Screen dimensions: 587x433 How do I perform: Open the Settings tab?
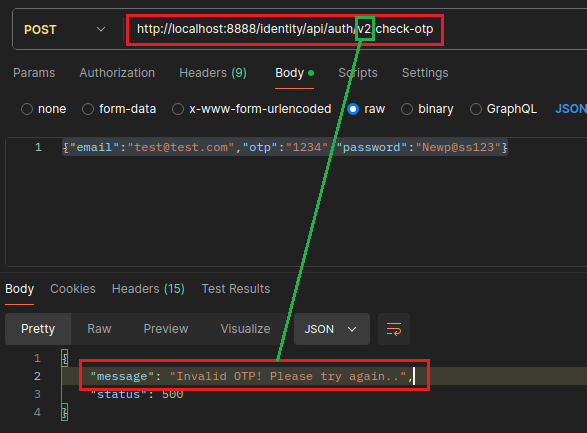pyautogui.click(x=425, y=73)
